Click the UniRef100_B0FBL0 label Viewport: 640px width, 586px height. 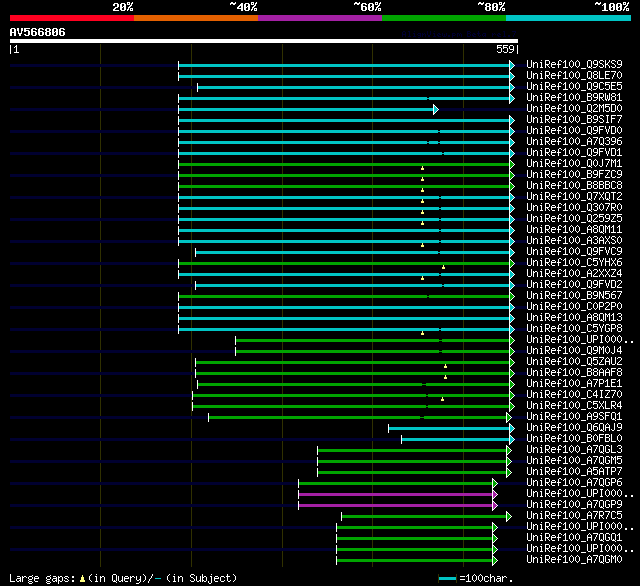[574, 439]
